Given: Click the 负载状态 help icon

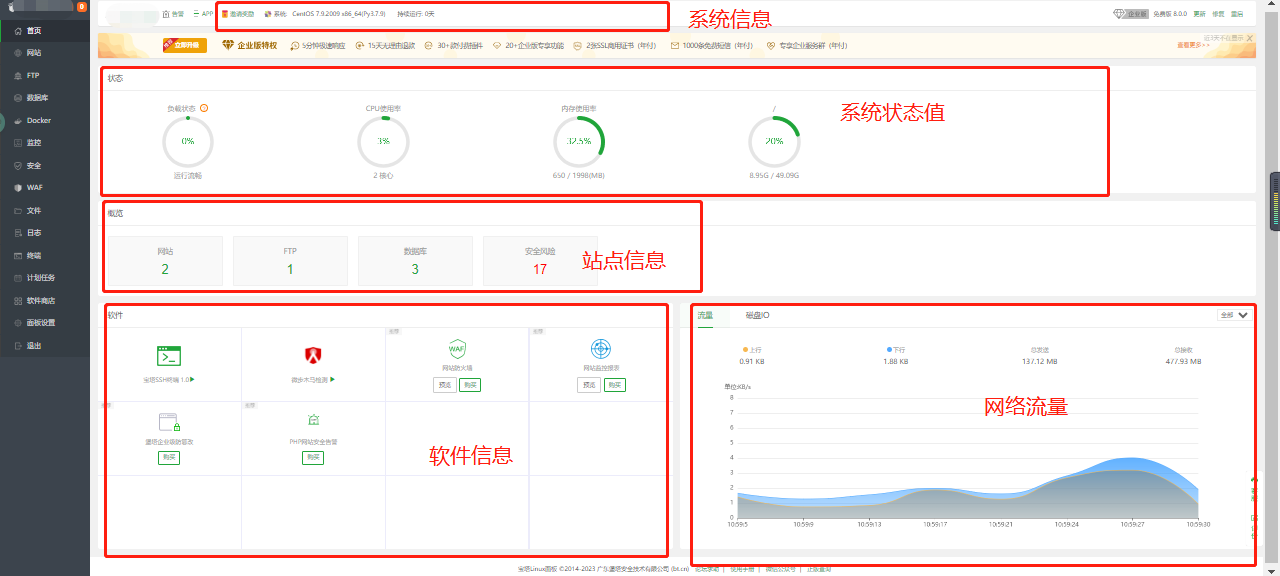Looking at the screenshot, I should [204, 107].
